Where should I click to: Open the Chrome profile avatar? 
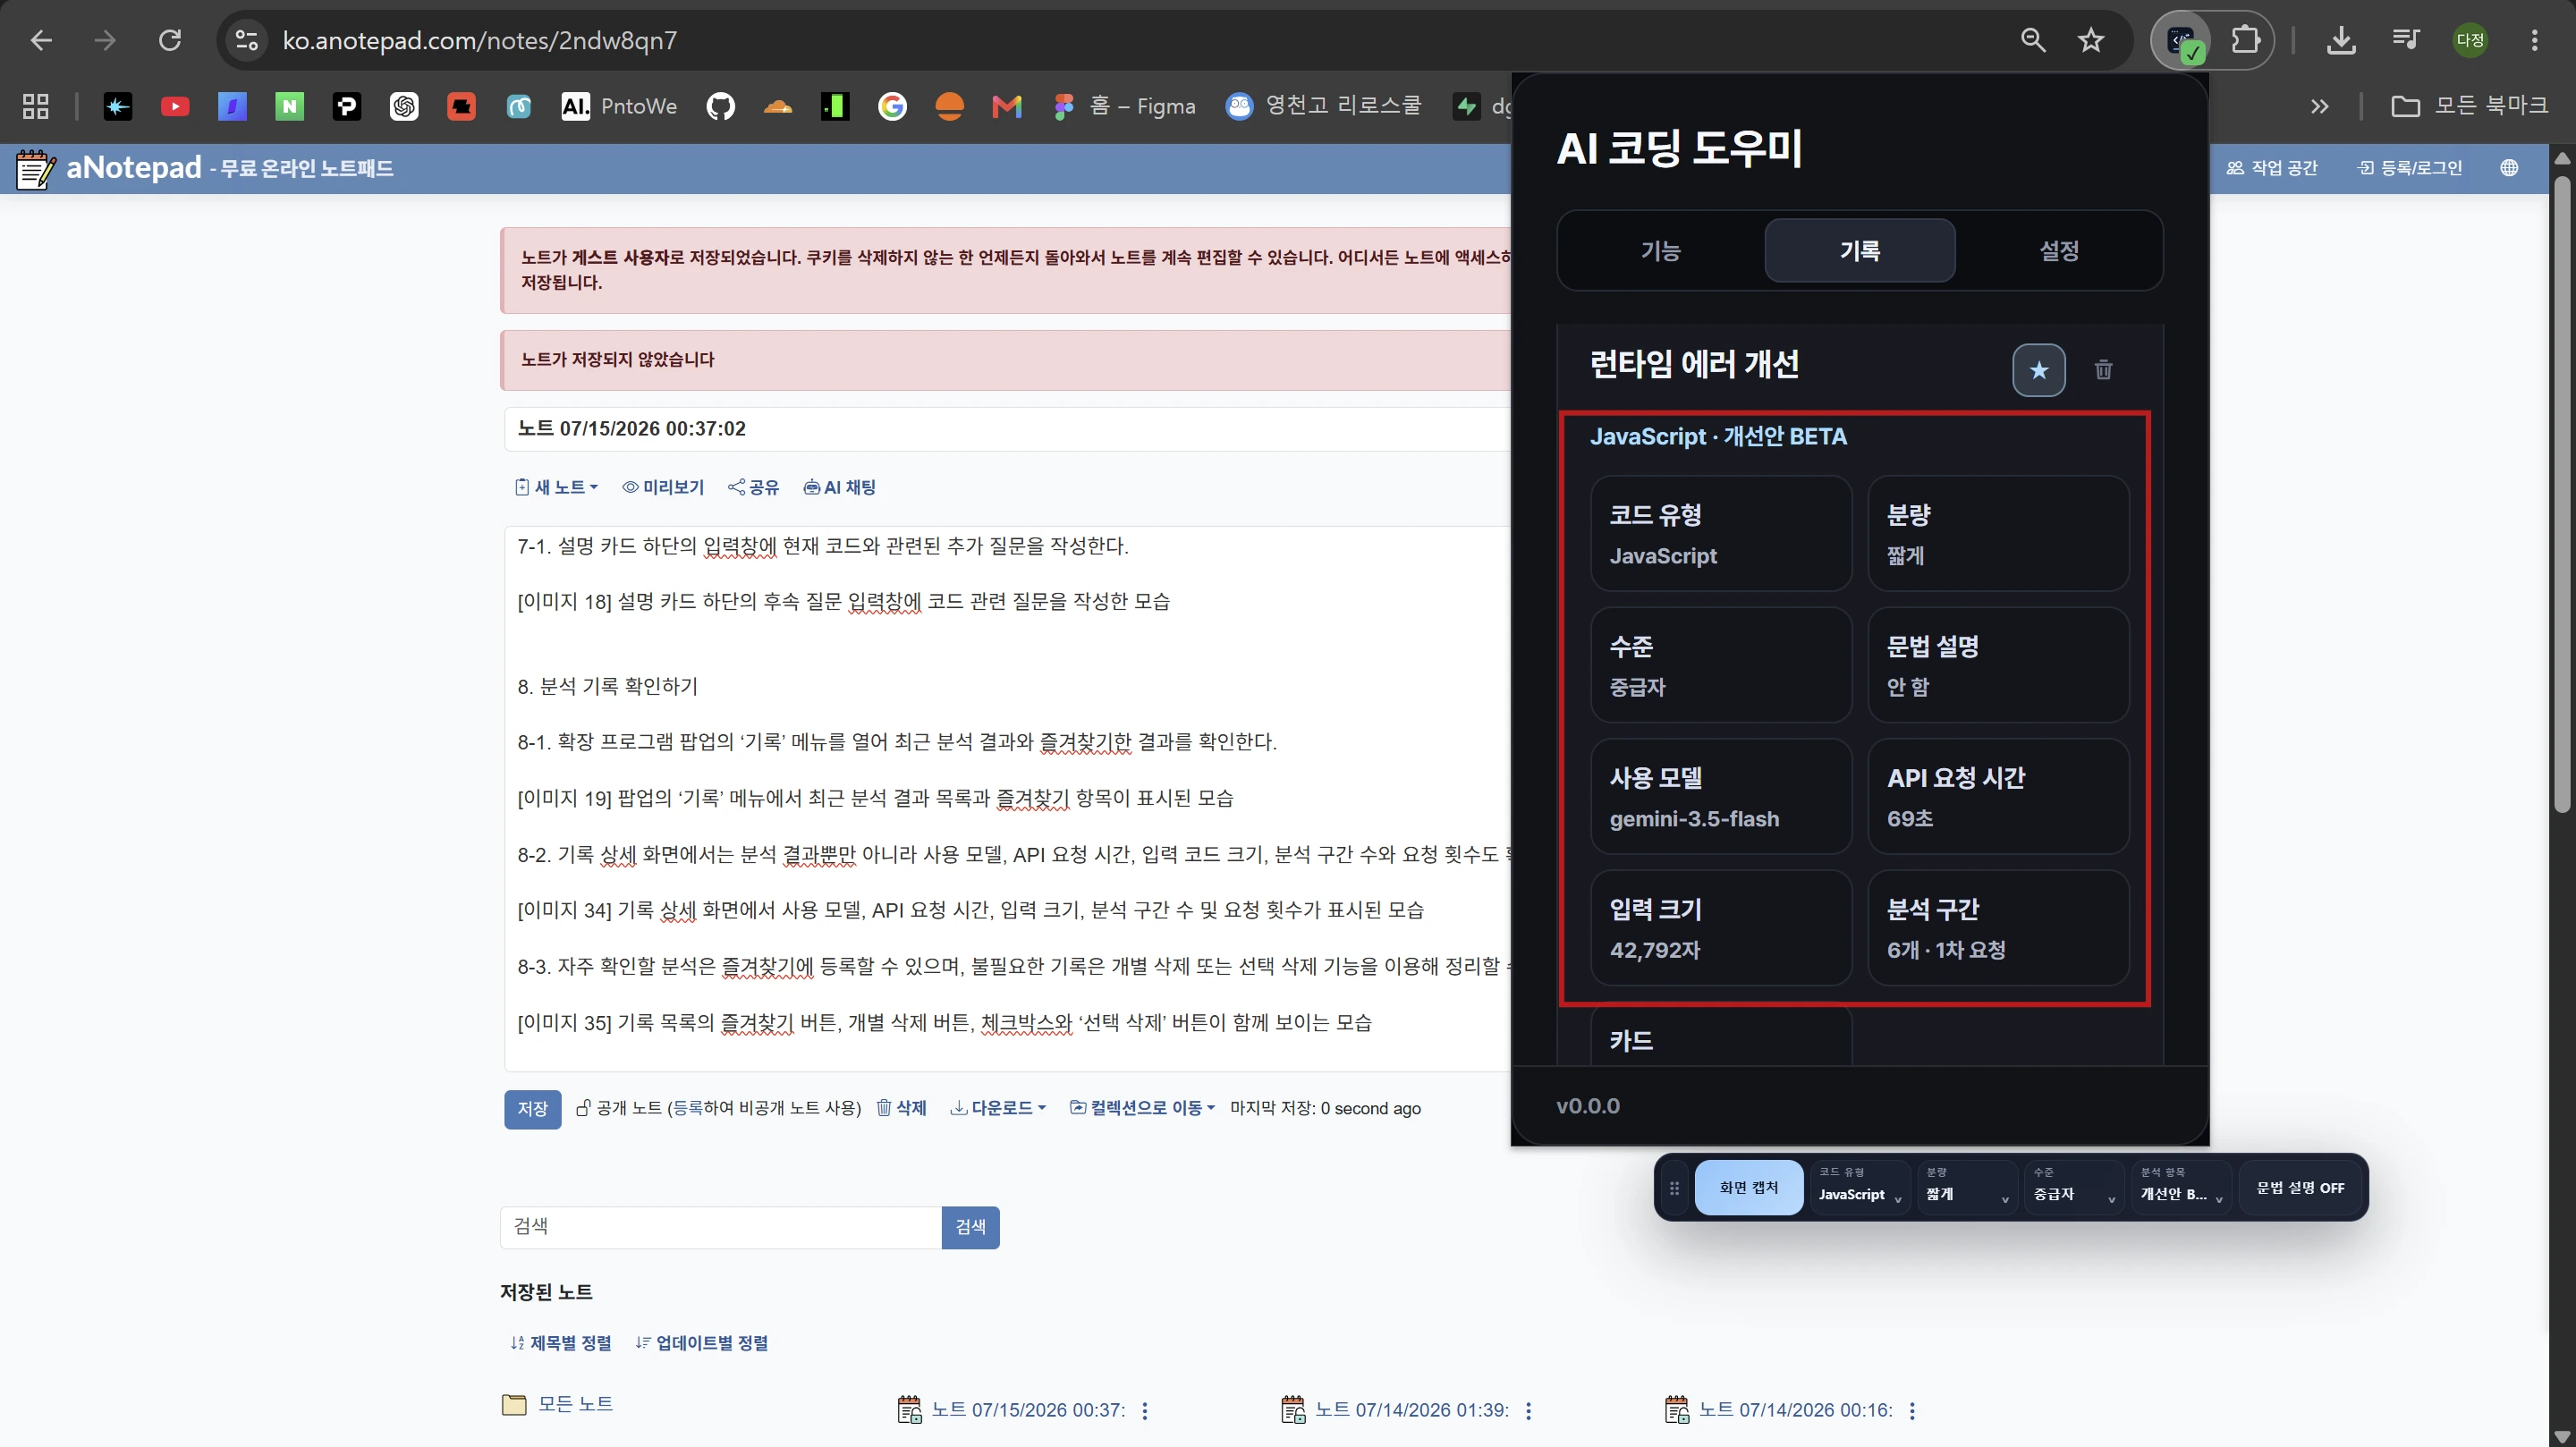2470,41
